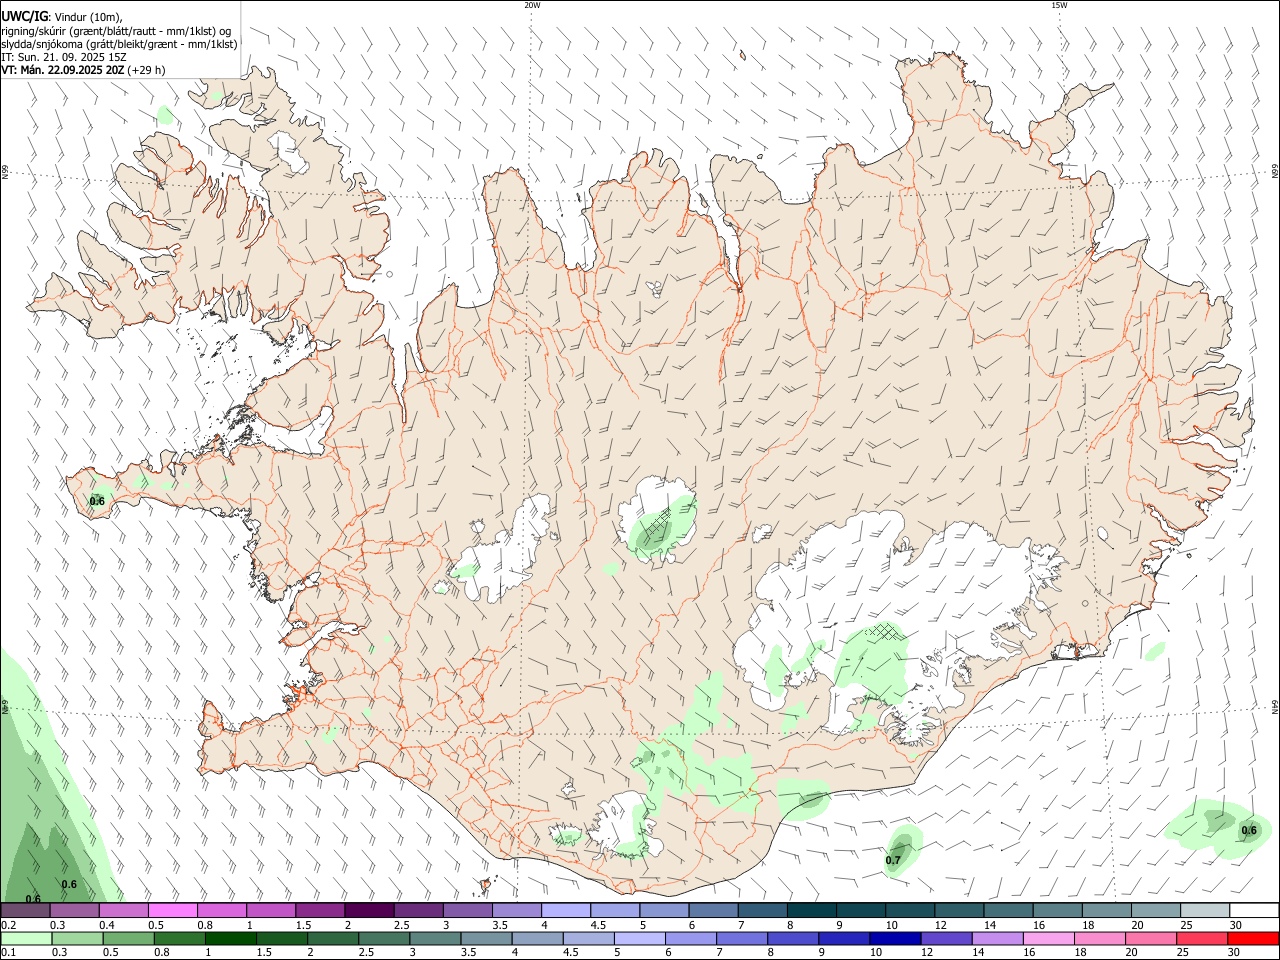Click the slate blue 6–7 swatch in upper legend
Viewport: 1280px width, 960px height.
click(x=713, y=910)
